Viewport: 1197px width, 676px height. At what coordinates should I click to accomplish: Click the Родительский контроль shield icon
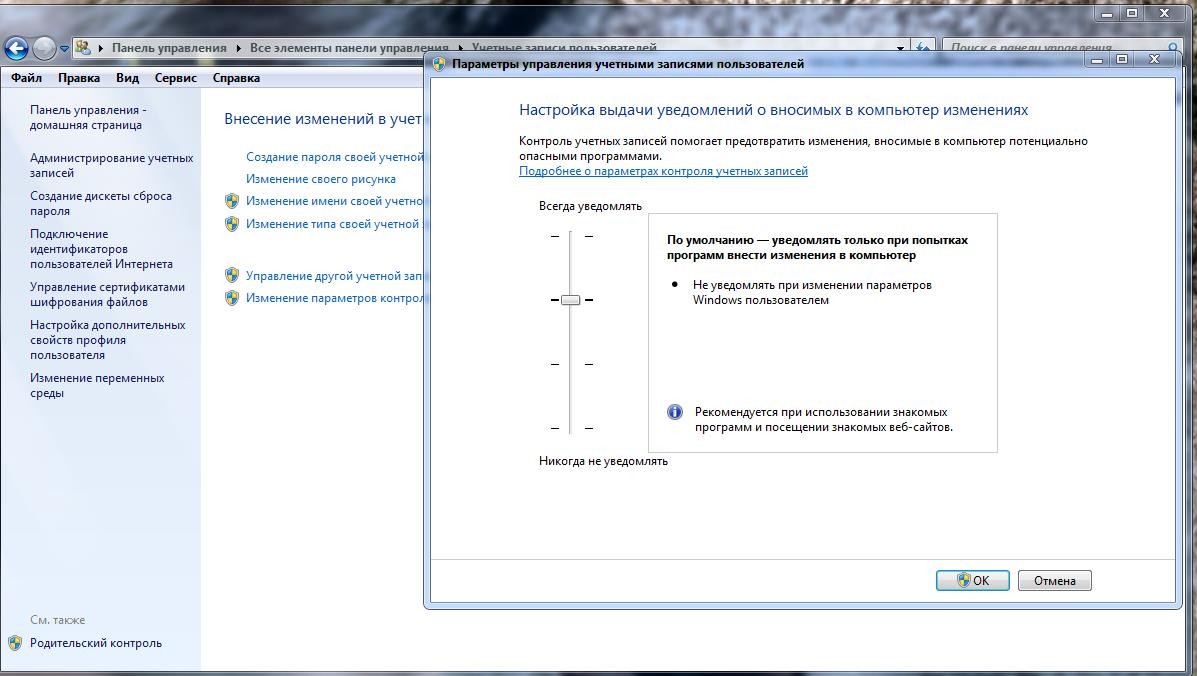coord(15,643)
